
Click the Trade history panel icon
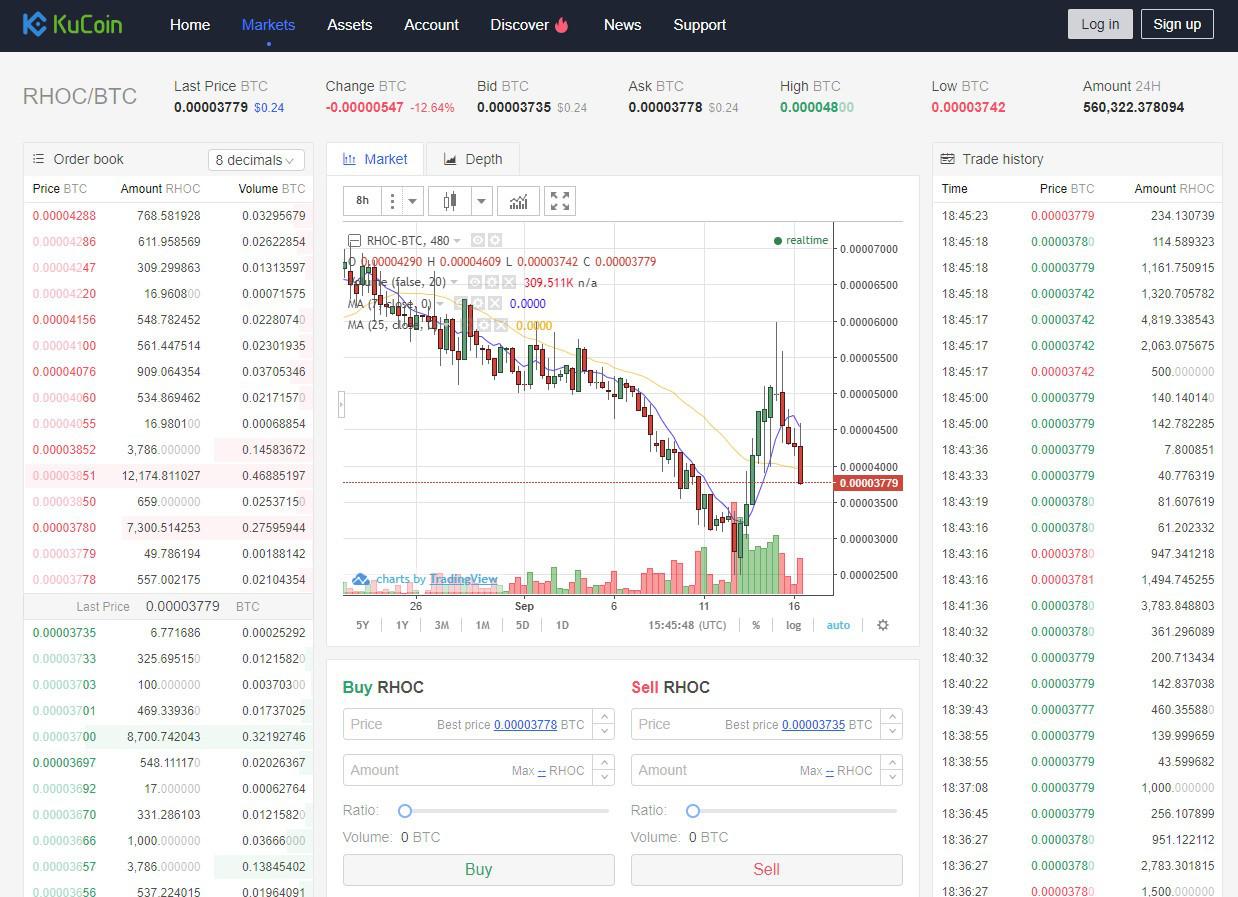947,159
